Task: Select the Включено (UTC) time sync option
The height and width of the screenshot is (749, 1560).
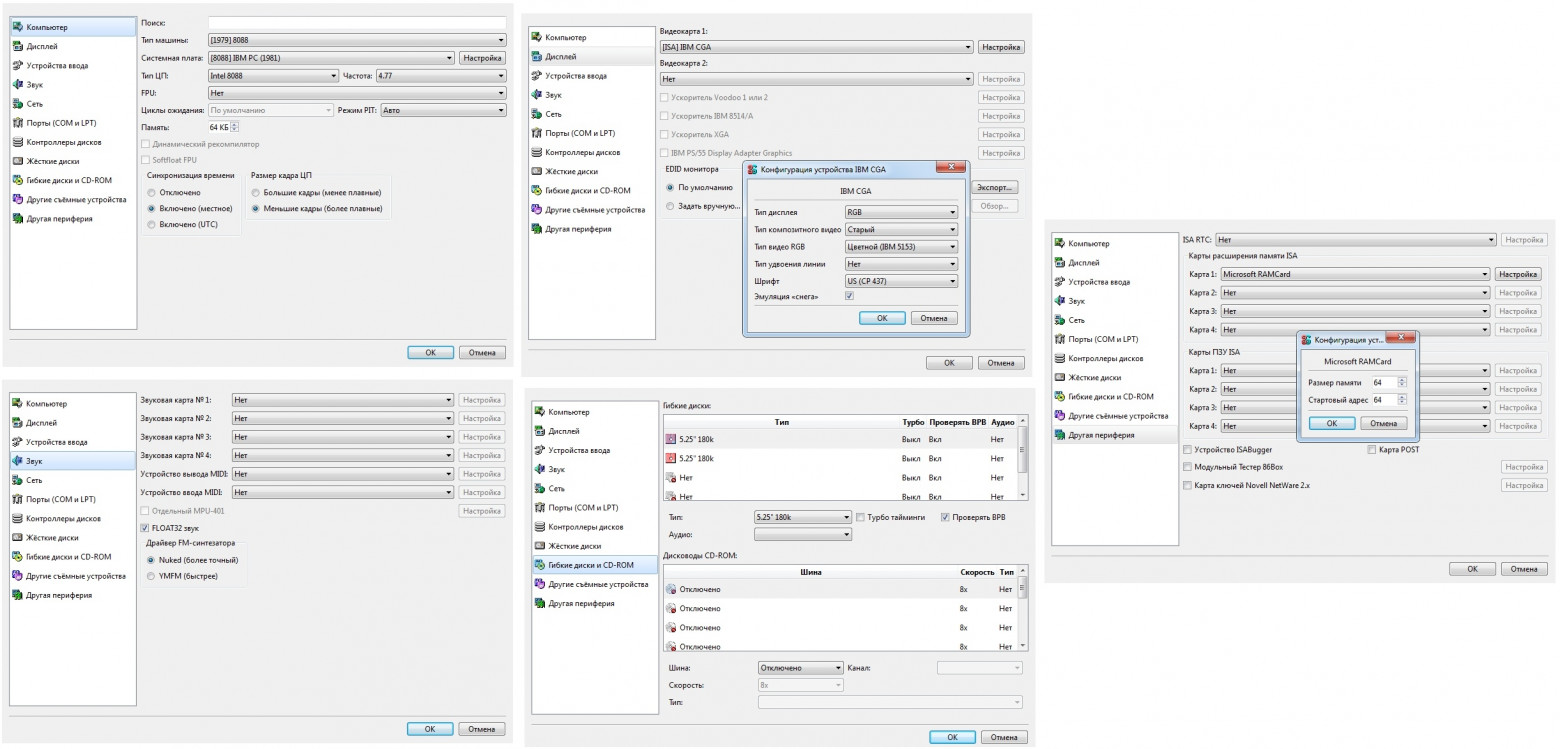Action: [x=151, y=225]
